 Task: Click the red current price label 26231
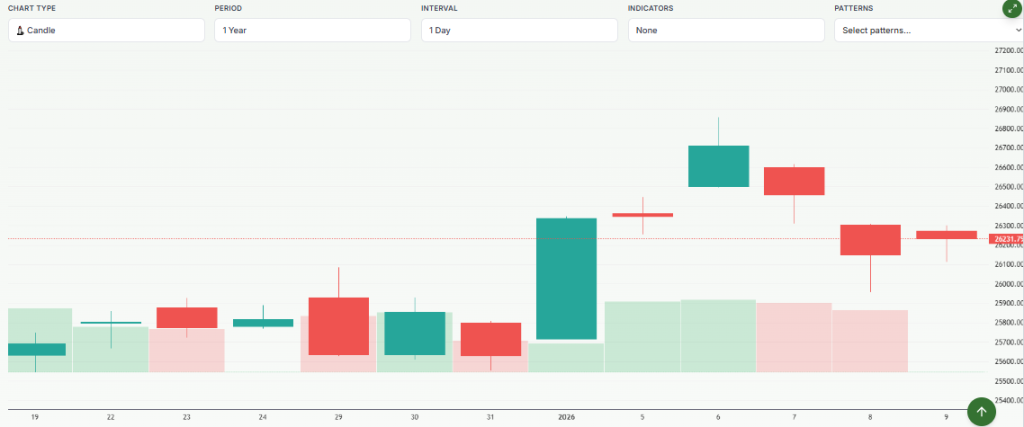1006,239
